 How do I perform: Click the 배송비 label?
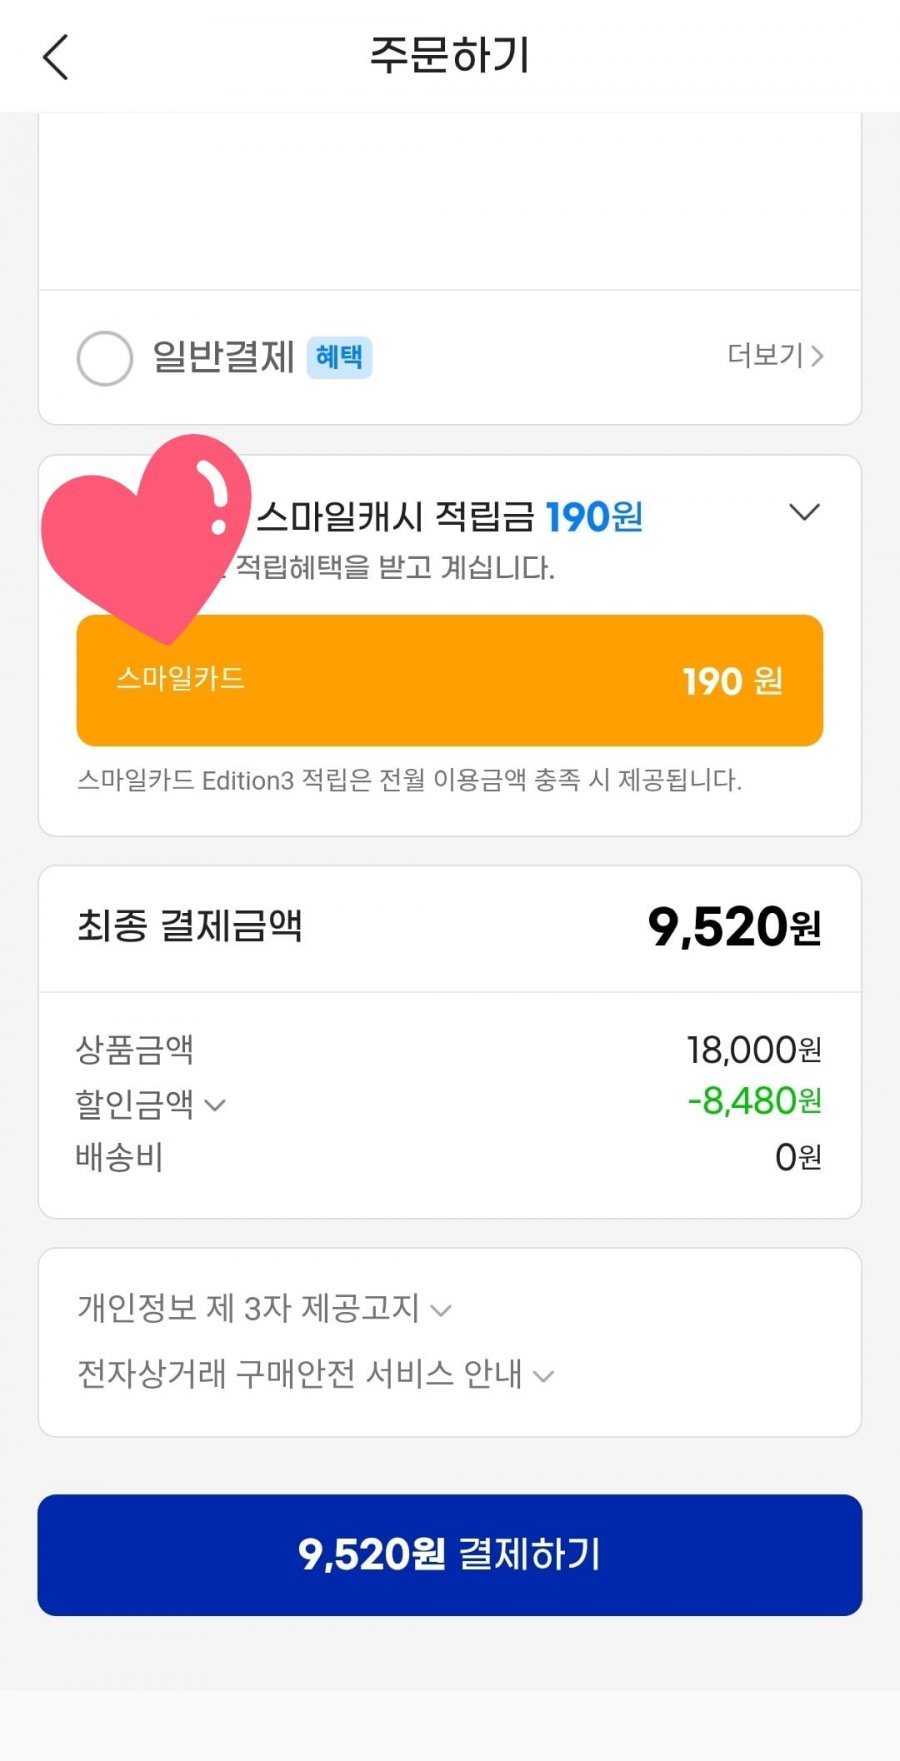pos(119,1157)
